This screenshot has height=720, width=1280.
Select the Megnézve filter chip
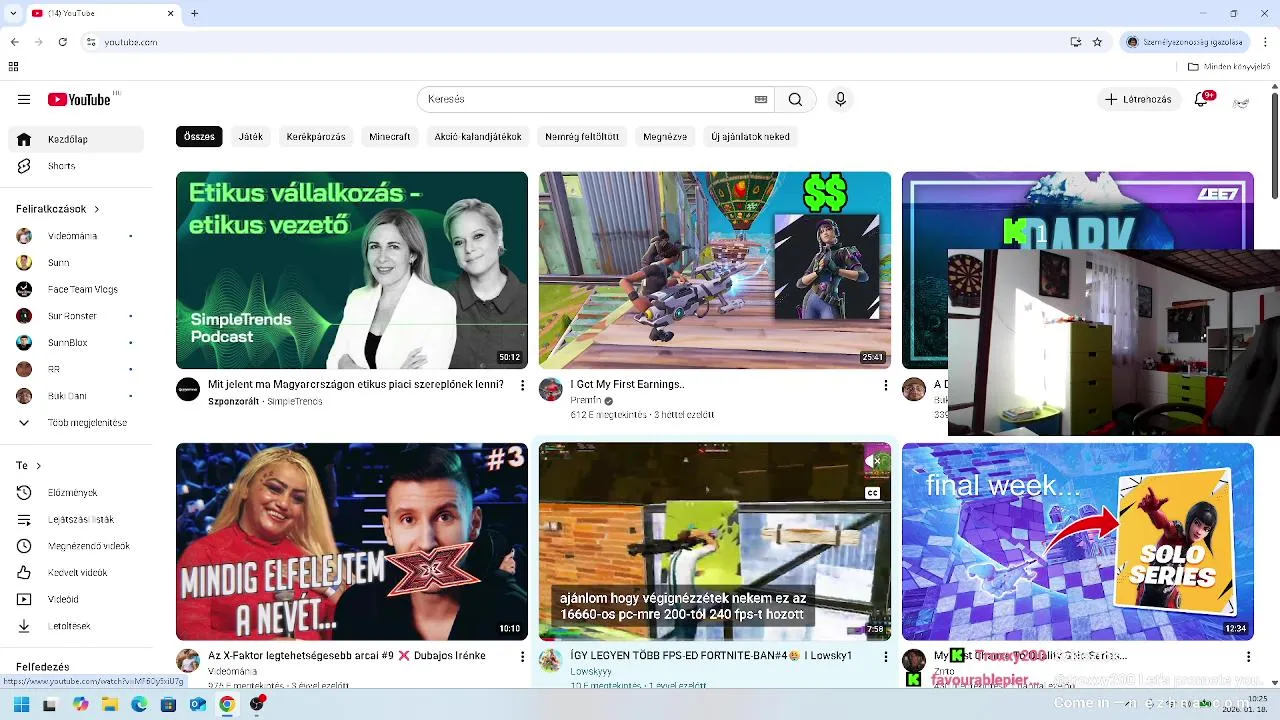coord(665,136)
